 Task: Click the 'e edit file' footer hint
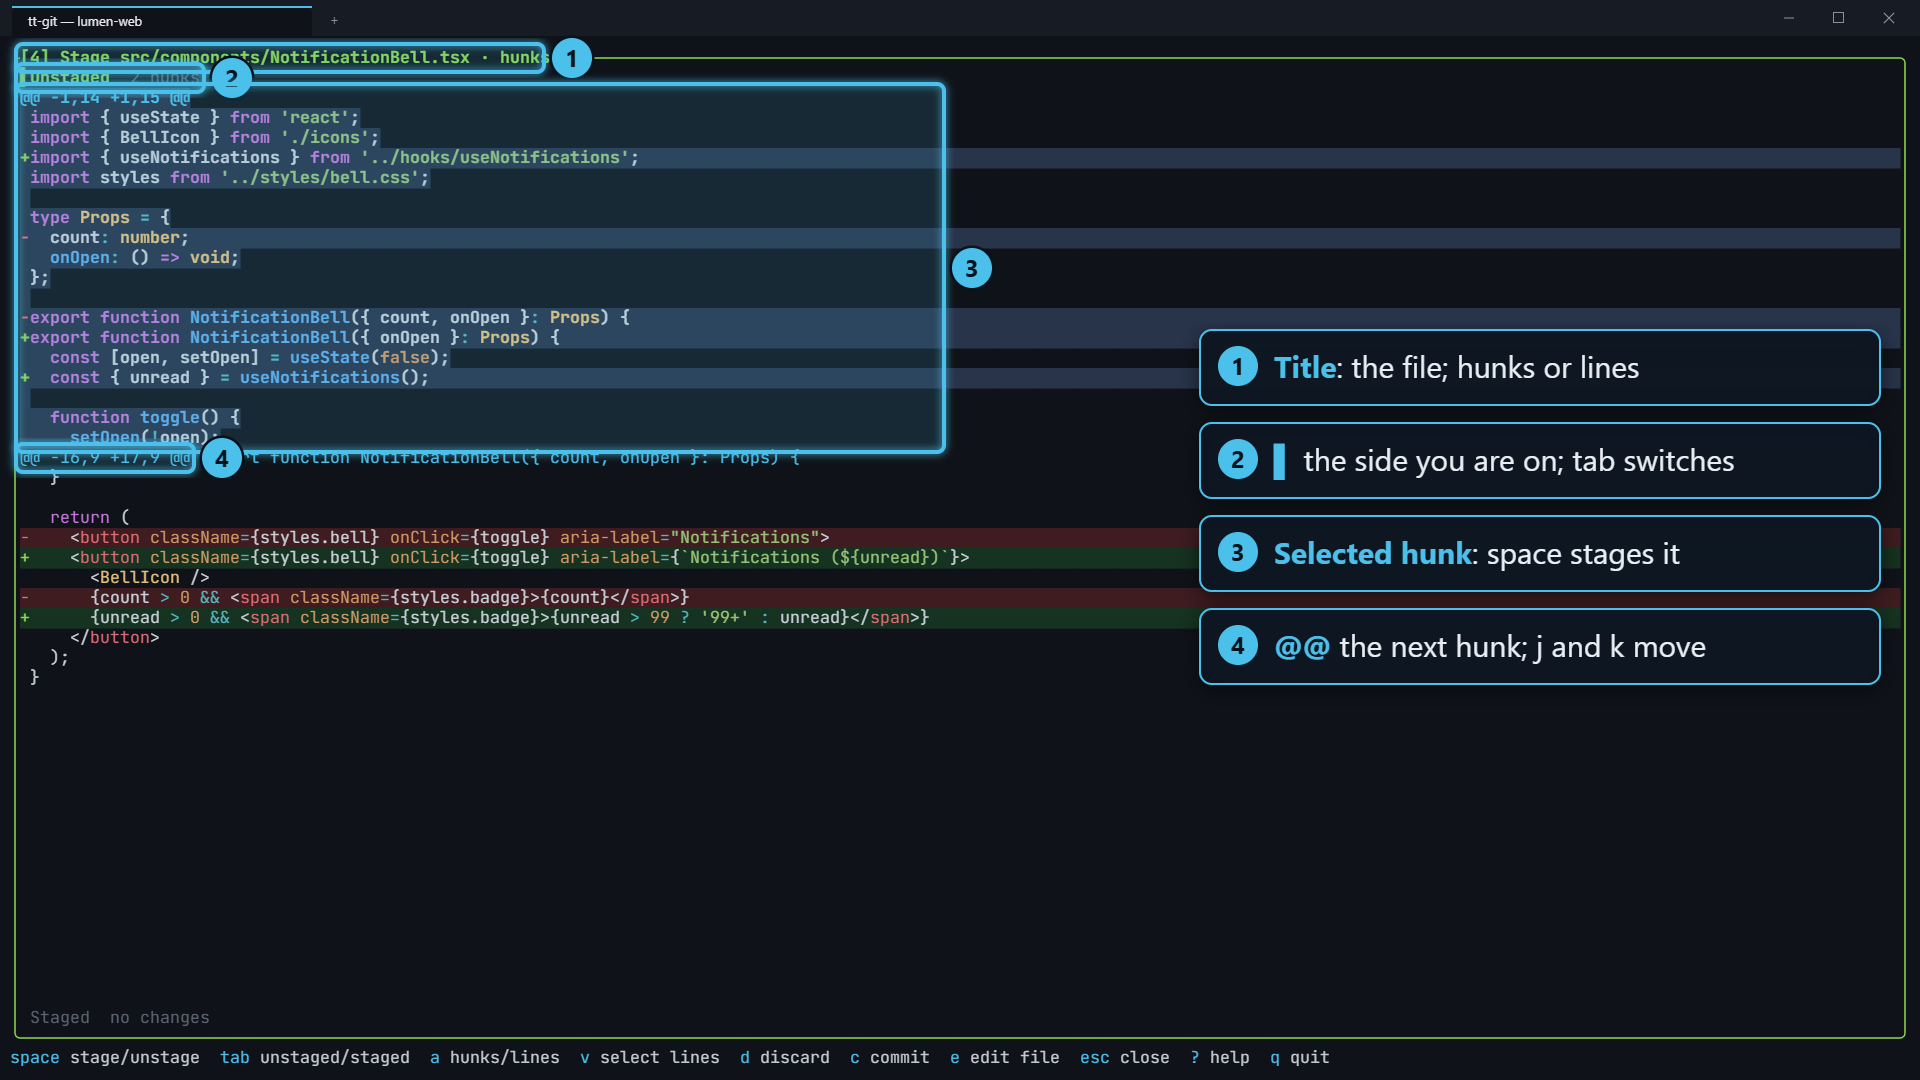pyautogui.click(x=1005, y=1057)
